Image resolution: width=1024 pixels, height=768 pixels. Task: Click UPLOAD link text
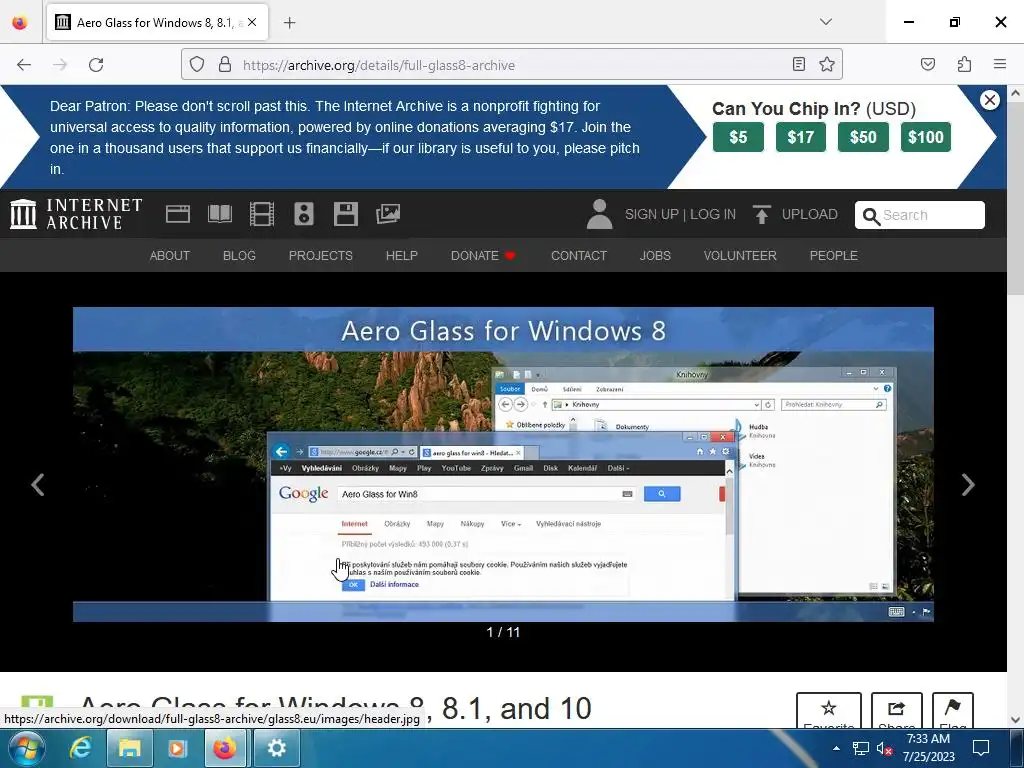point(809,214)
